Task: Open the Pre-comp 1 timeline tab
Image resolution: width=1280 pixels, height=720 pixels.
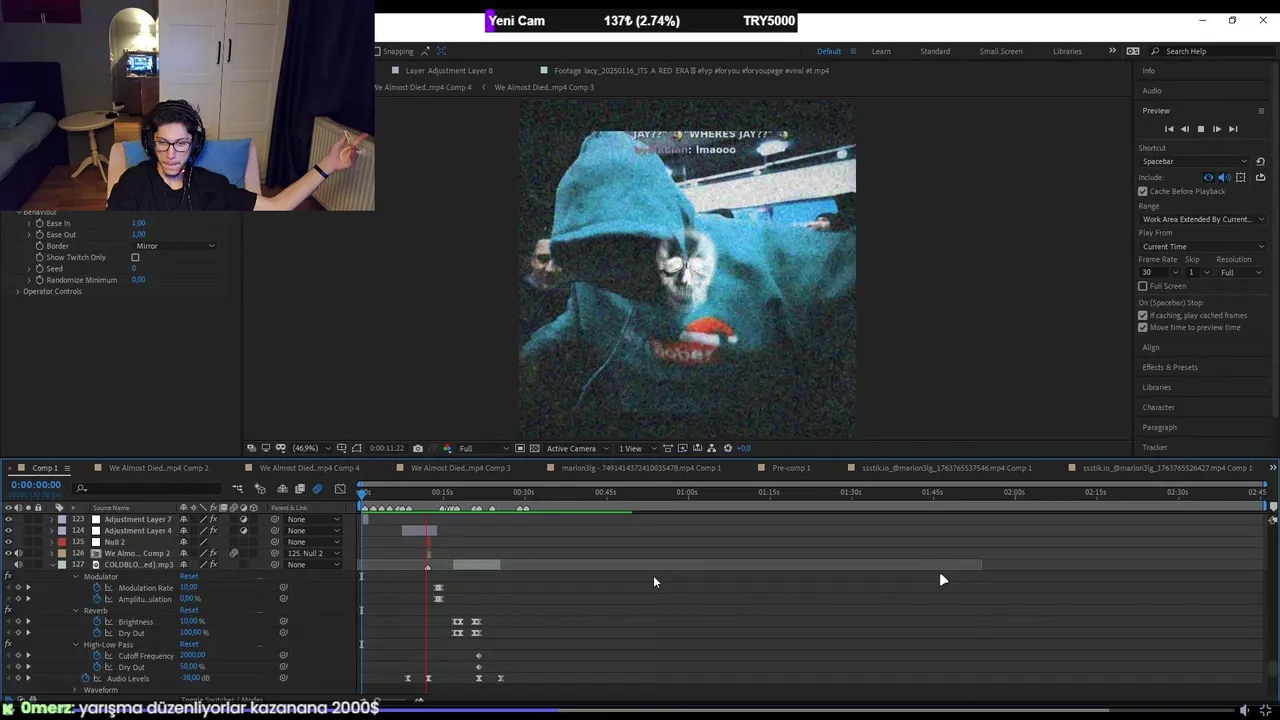Action: (x=791, y=468)
